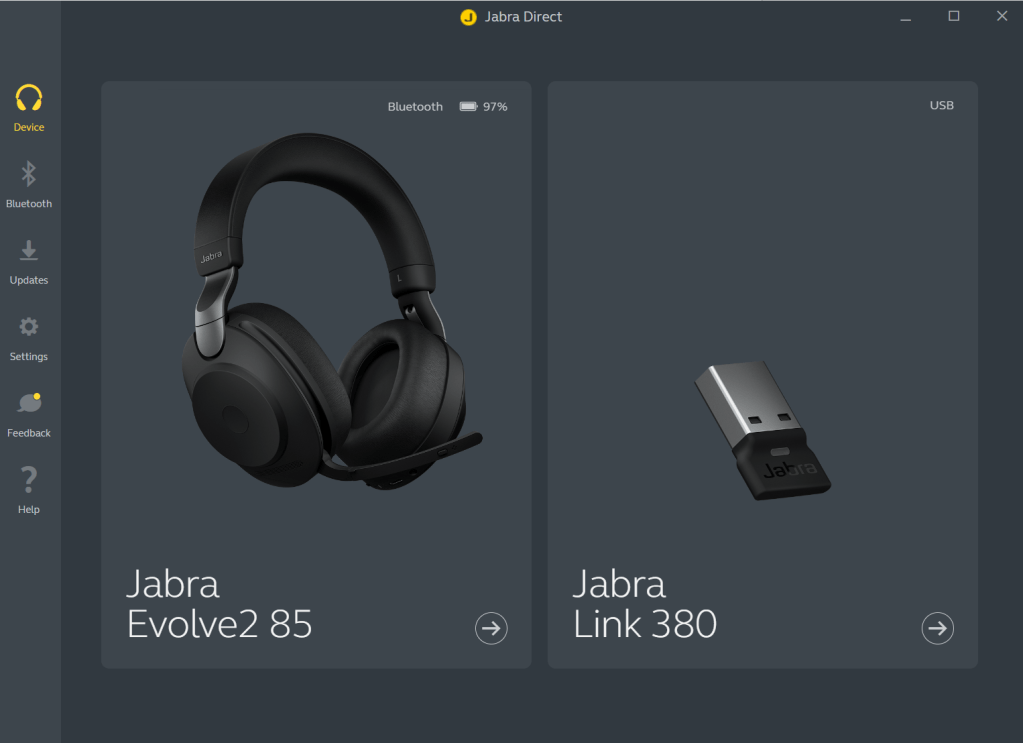Open the Bluetooth sidebar icon

pyautogui.click(x=28, y=174)
